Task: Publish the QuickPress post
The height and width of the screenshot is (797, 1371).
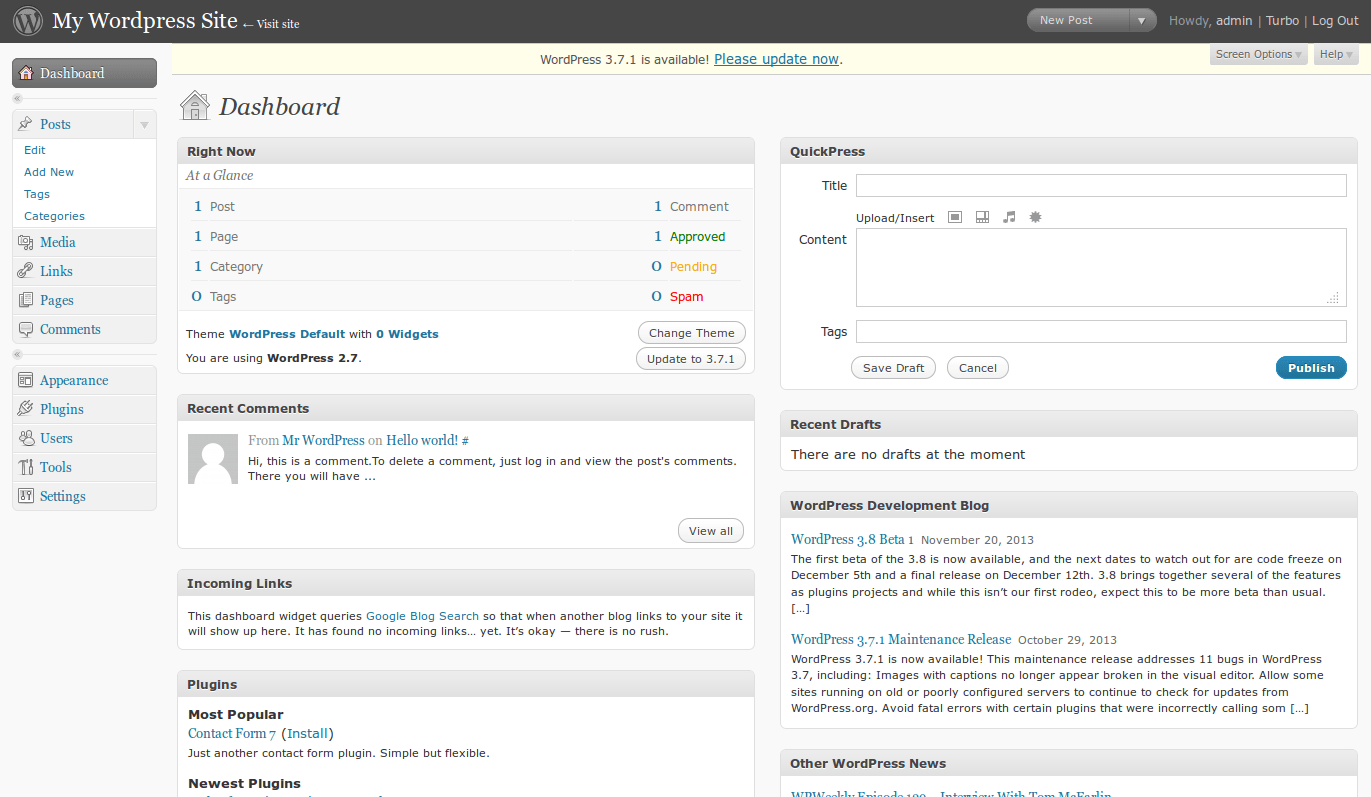Action: point(1310,367)
